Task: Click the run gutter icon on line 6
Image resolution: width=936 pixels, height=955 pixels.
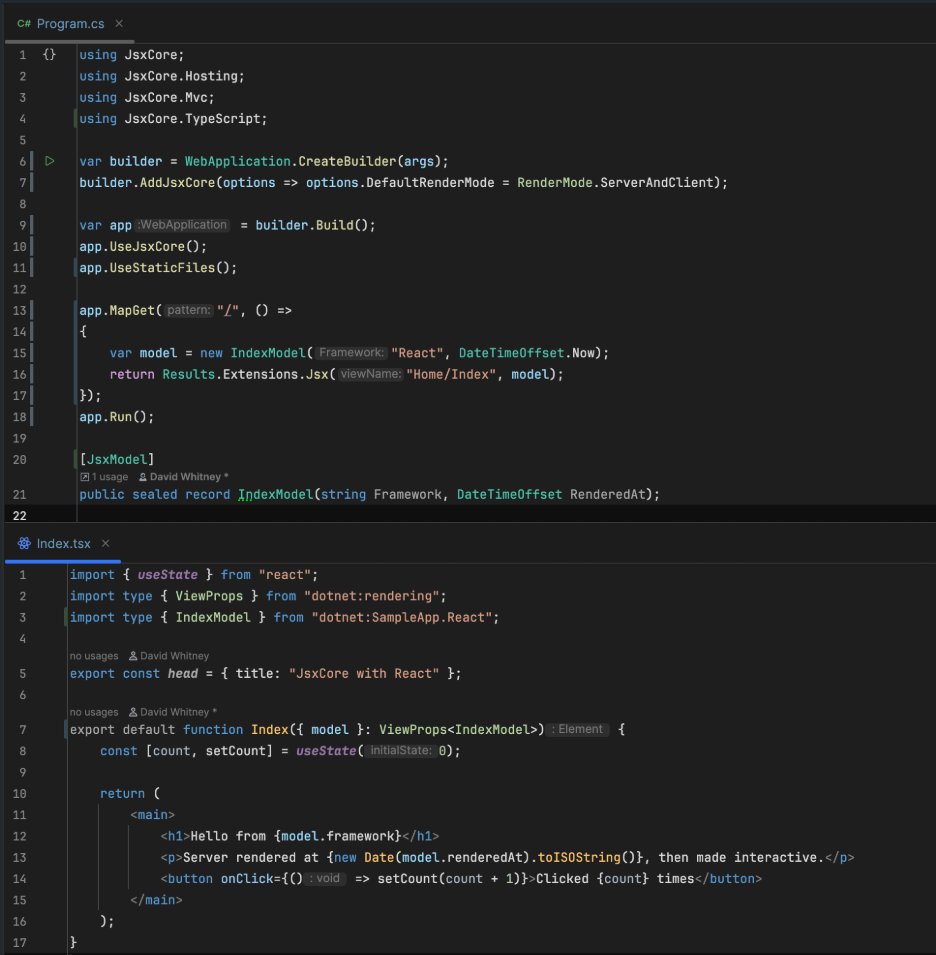Action: pos(50,161)
